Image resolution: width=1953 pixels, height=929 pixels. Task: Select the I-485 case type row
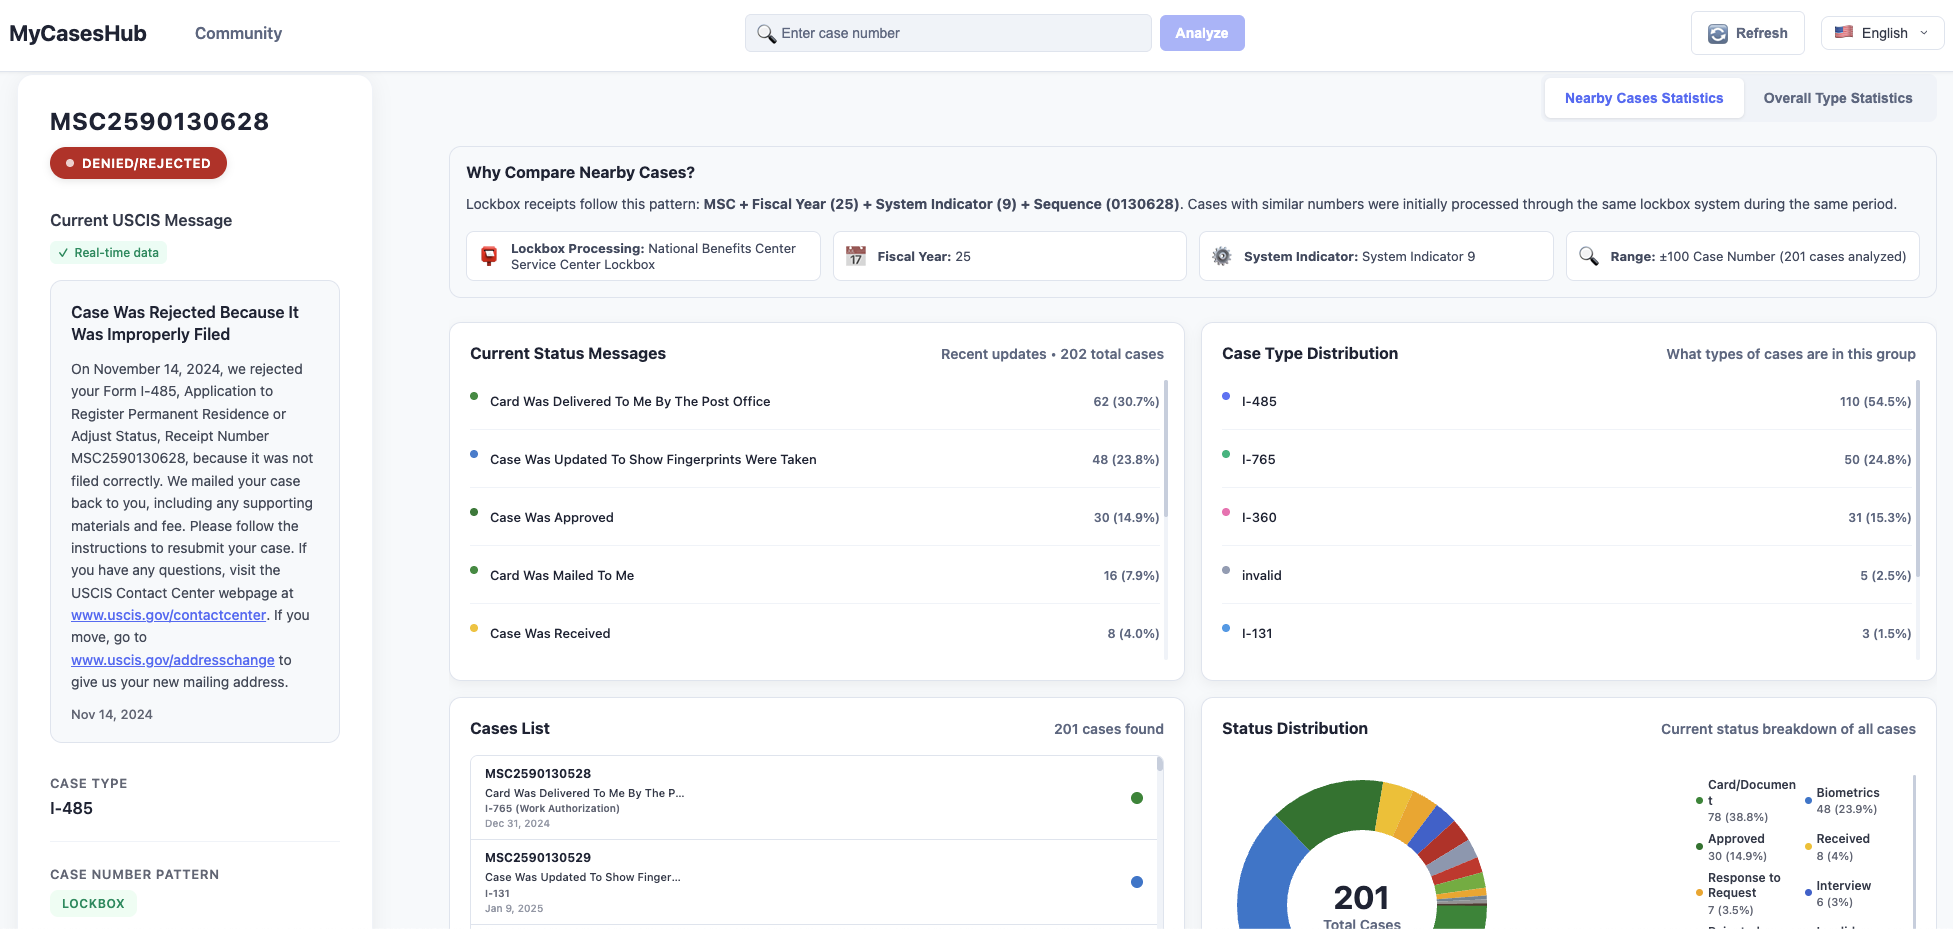(x=1566, y=401)
